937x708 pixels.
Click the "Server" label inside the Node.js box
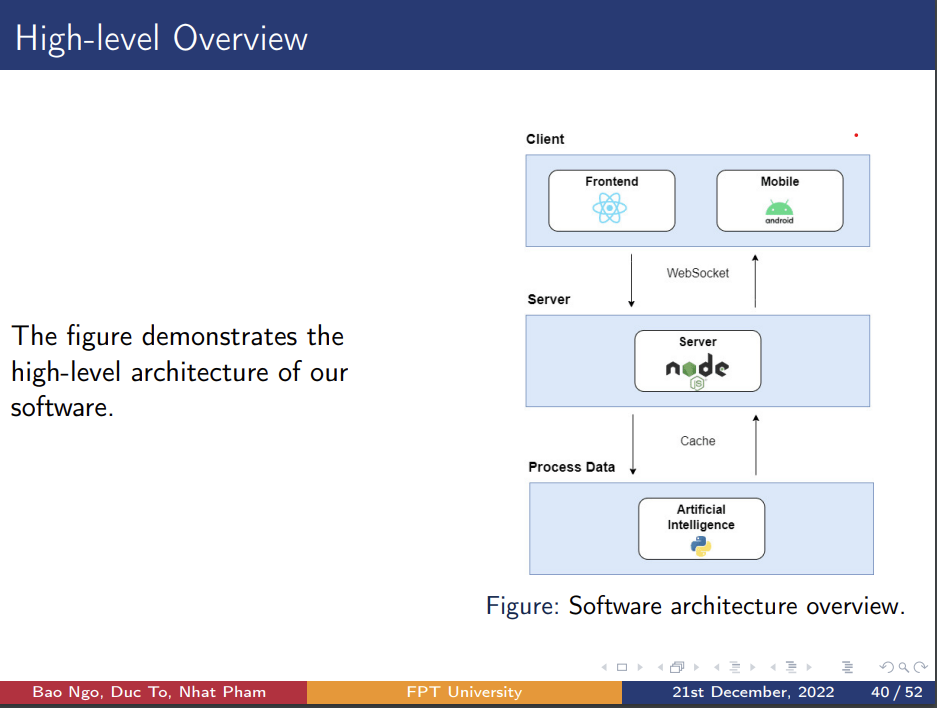pos(698,342)
